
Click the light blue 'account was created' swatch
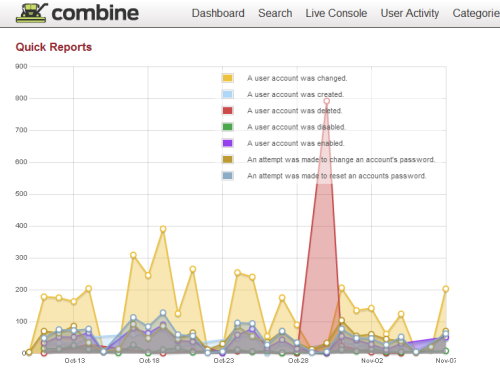pos(228,94)
